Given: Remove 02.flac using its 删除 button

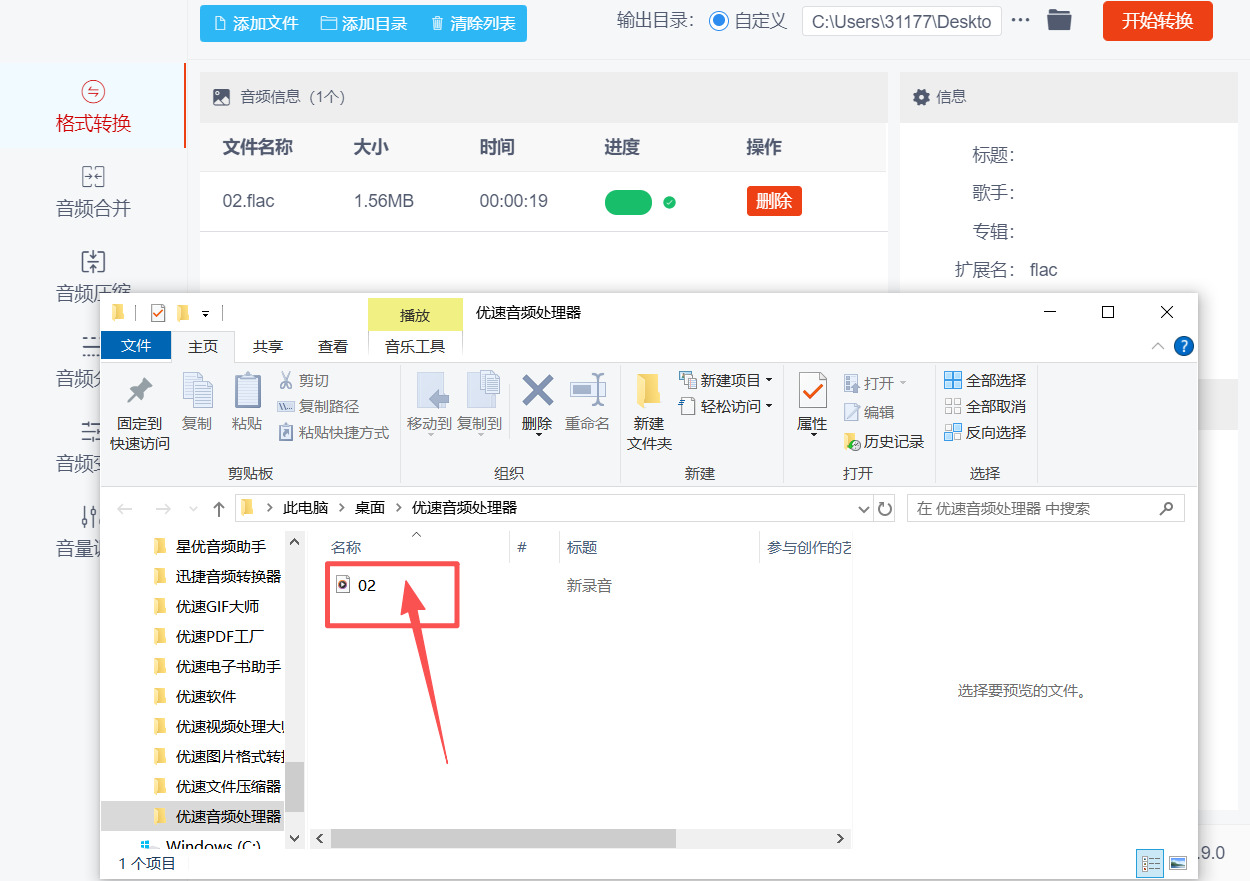Looking at the screenshot, I should click(774, 200).
